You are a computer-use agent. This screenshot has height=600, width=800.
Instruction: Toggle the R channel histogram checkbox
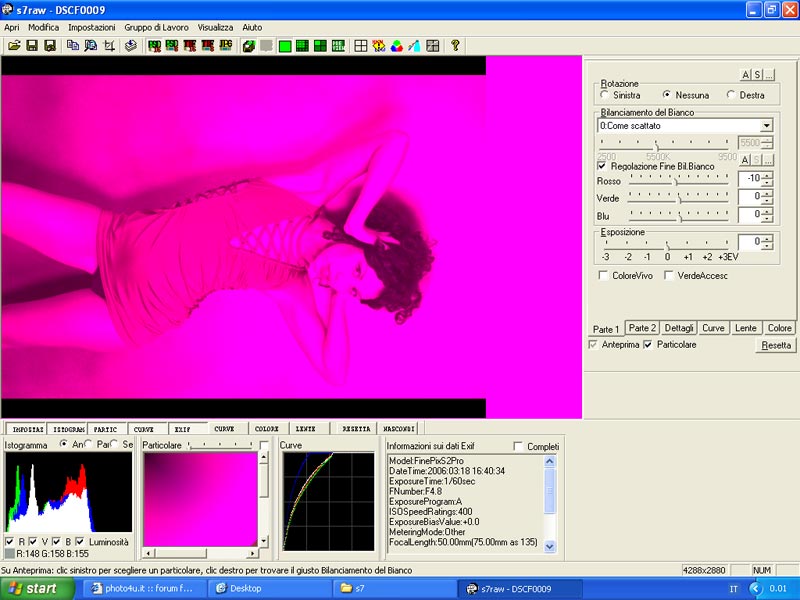[x=10, y=541]
